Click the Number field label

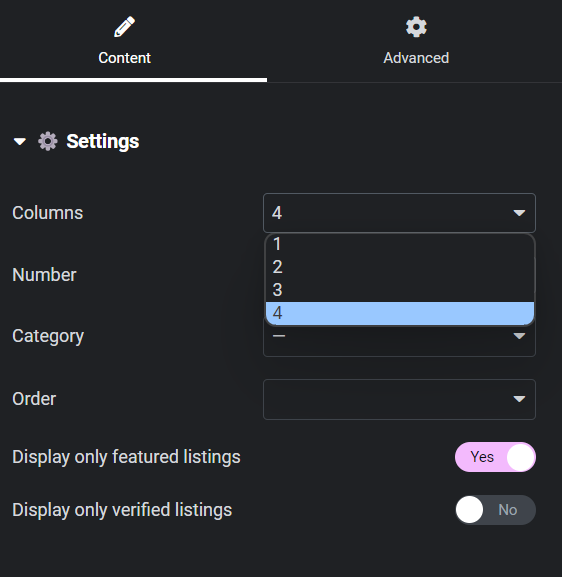44,275
